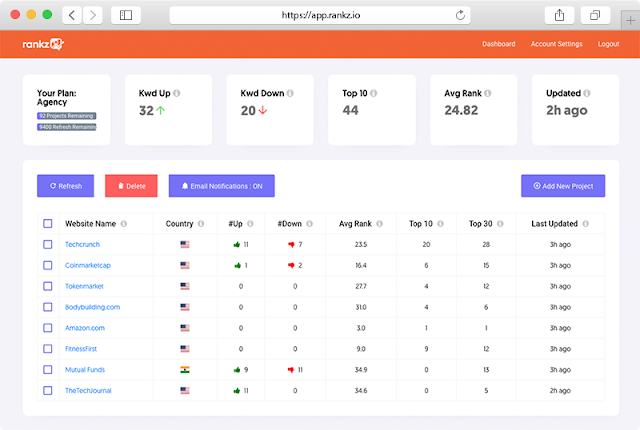Click Avg Rank 34.9 in Mutual Funds row
The height and width of the screenshot is (430, 640).
pos(361,370)
